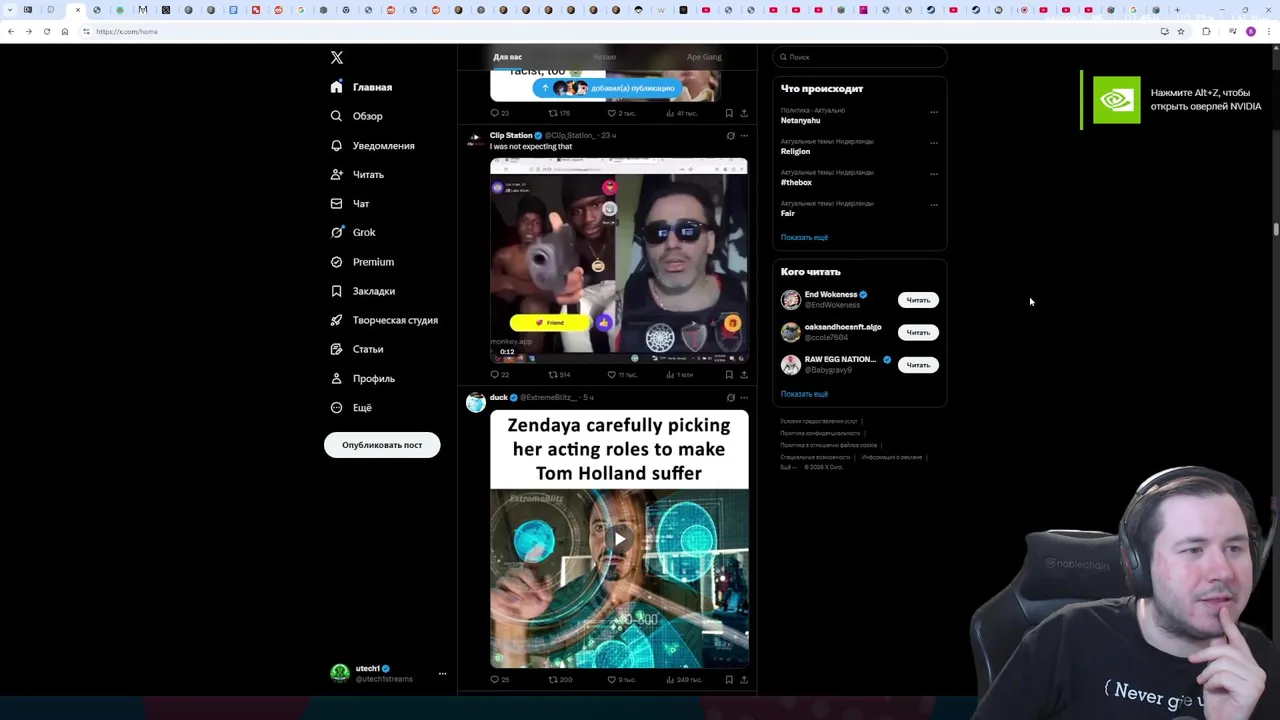This screenshot has width=1280, height=720.
Task: Repost the duck post
Action: click(560, 680)
